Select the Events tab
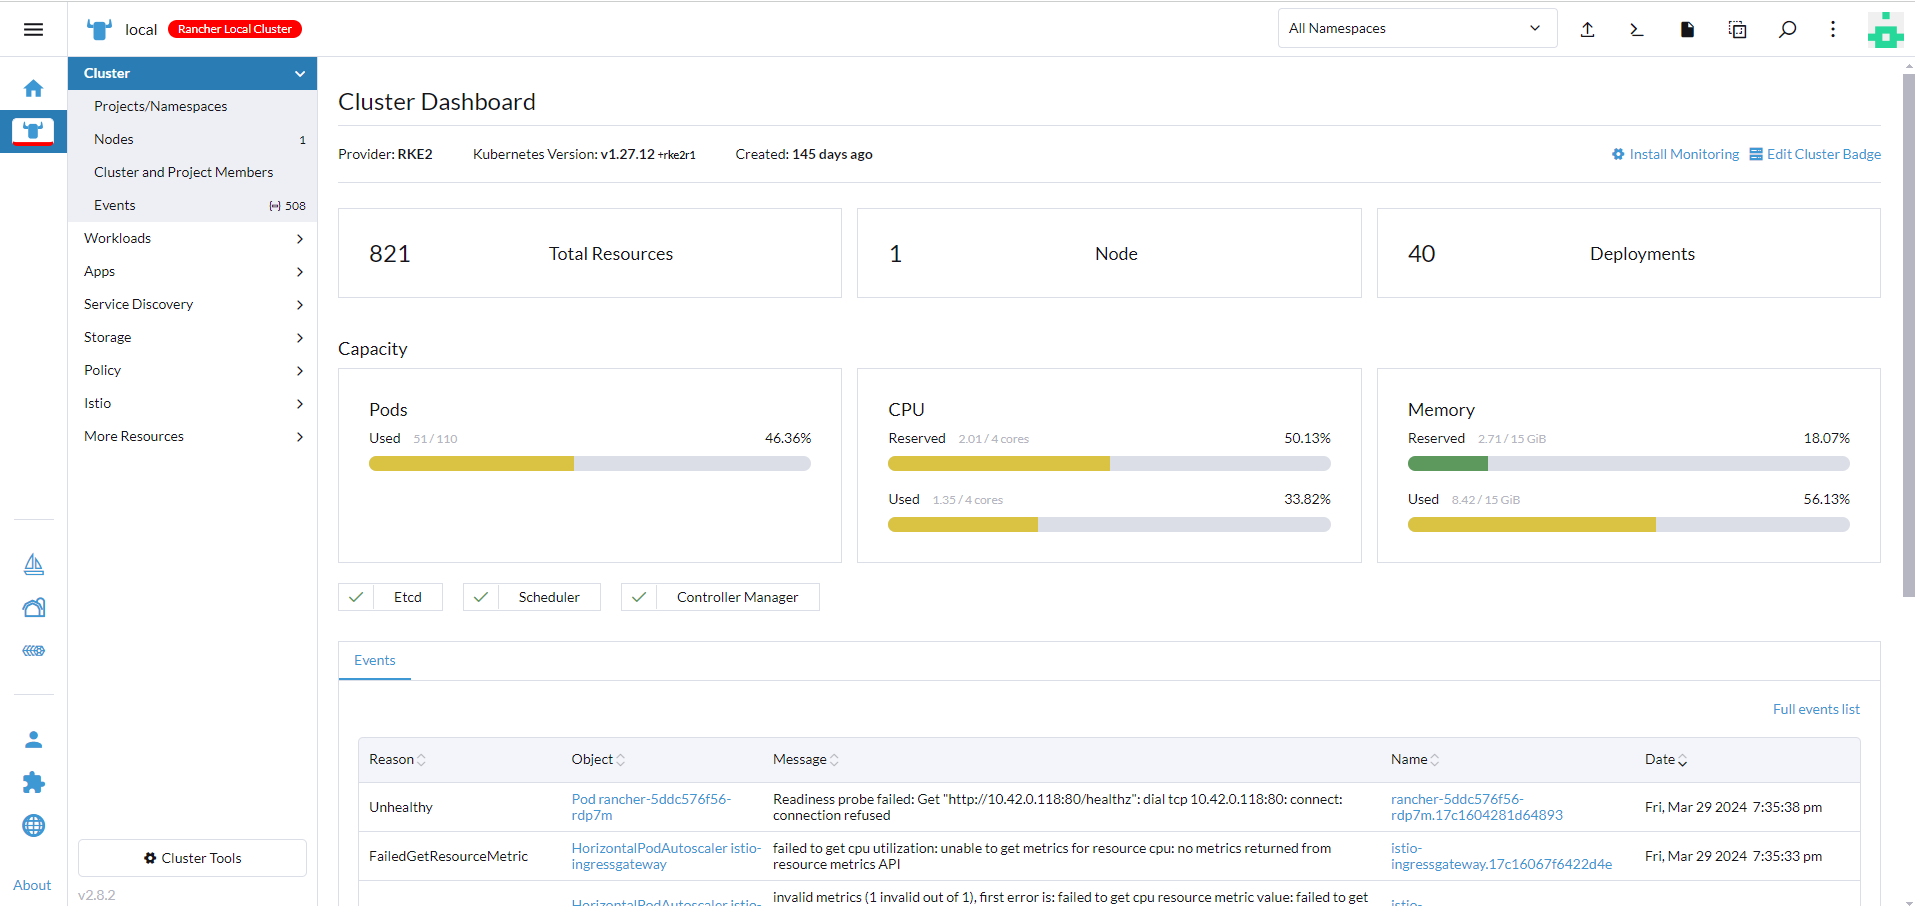 pyautogui.click(x=374, y=660)
